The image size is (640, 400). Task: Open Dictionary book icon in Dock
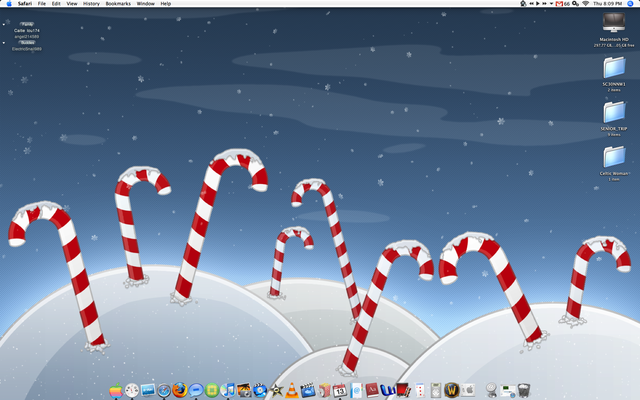[x=372, y=391]
